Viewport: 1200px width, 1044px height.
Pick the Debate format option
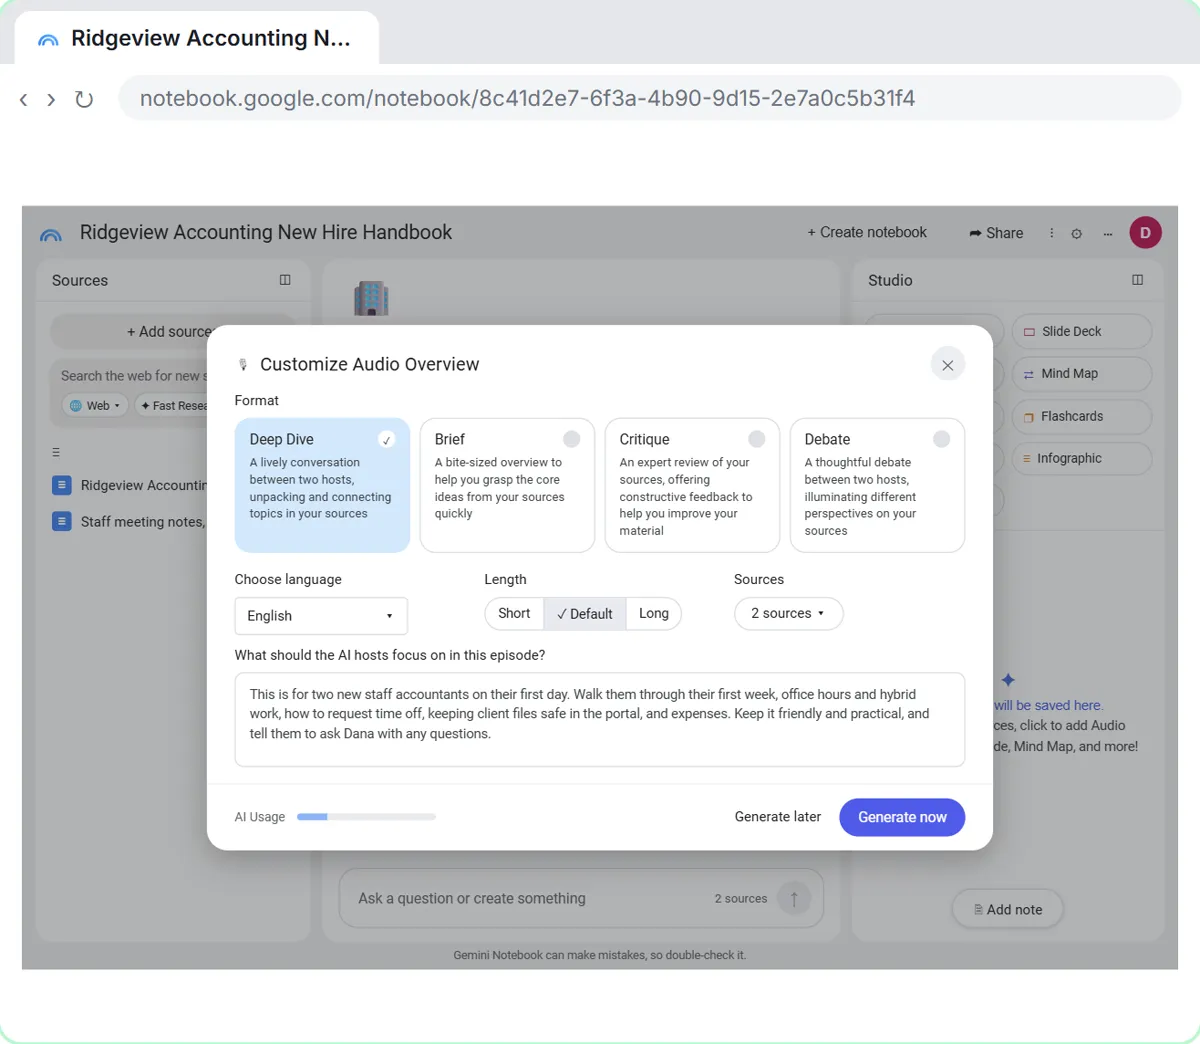point(877,485)
